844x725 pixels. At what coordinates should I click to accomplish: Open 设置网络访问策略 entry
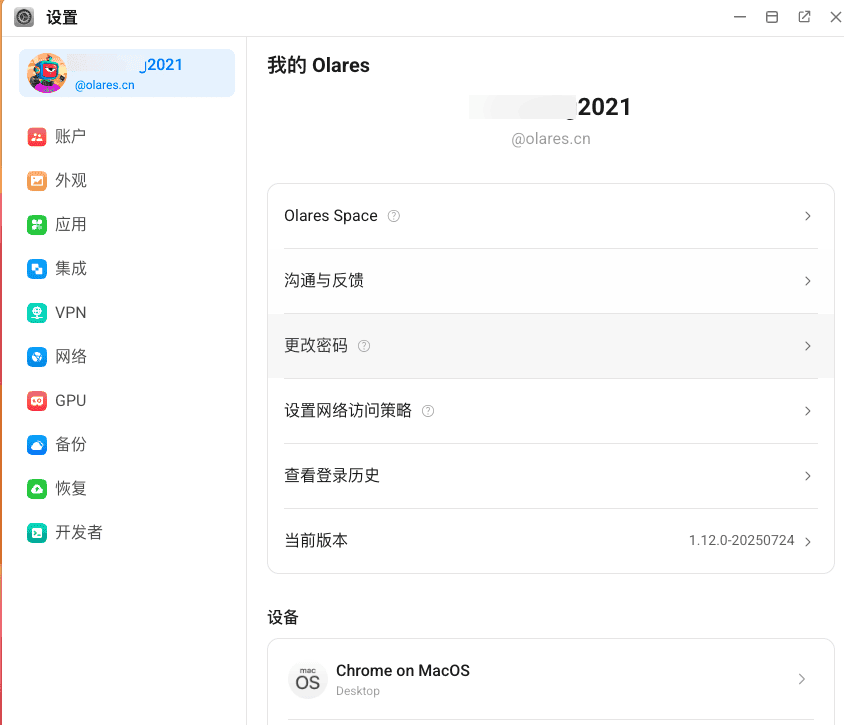[x=551, y=411]
